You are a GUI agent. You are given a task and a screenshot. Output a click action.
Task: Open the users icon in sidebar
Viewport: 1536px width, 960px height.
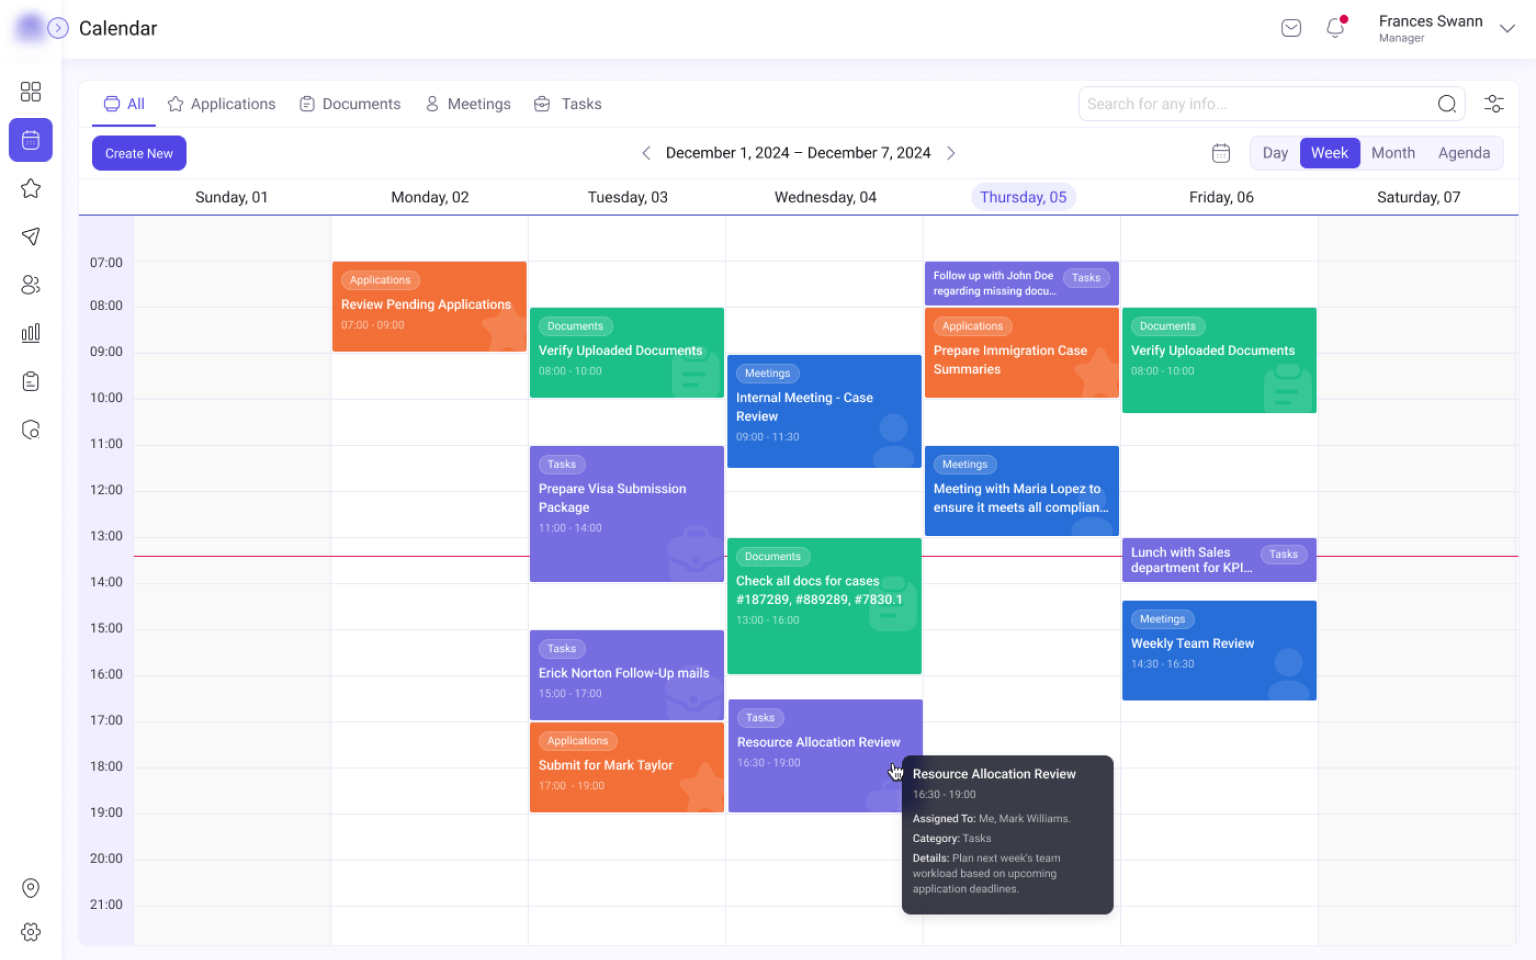31,285
